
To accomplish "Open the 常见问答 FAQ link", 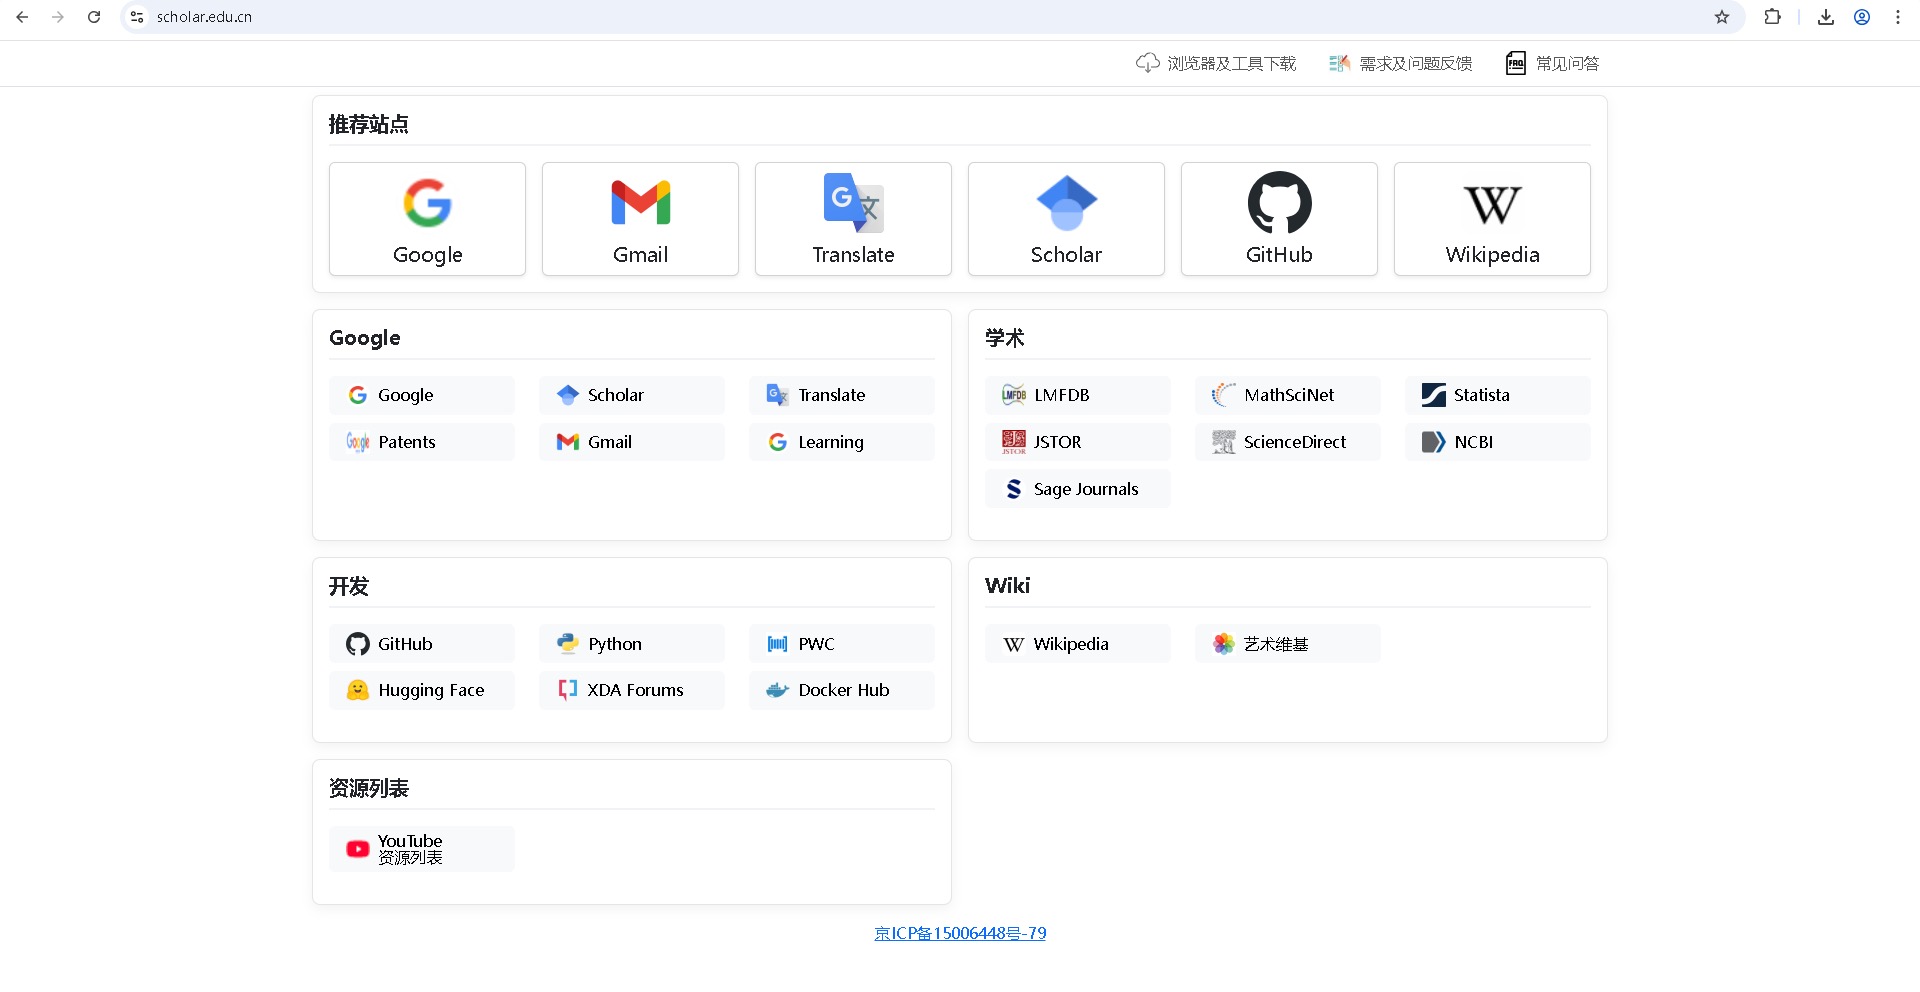I will click(1552, 63).
